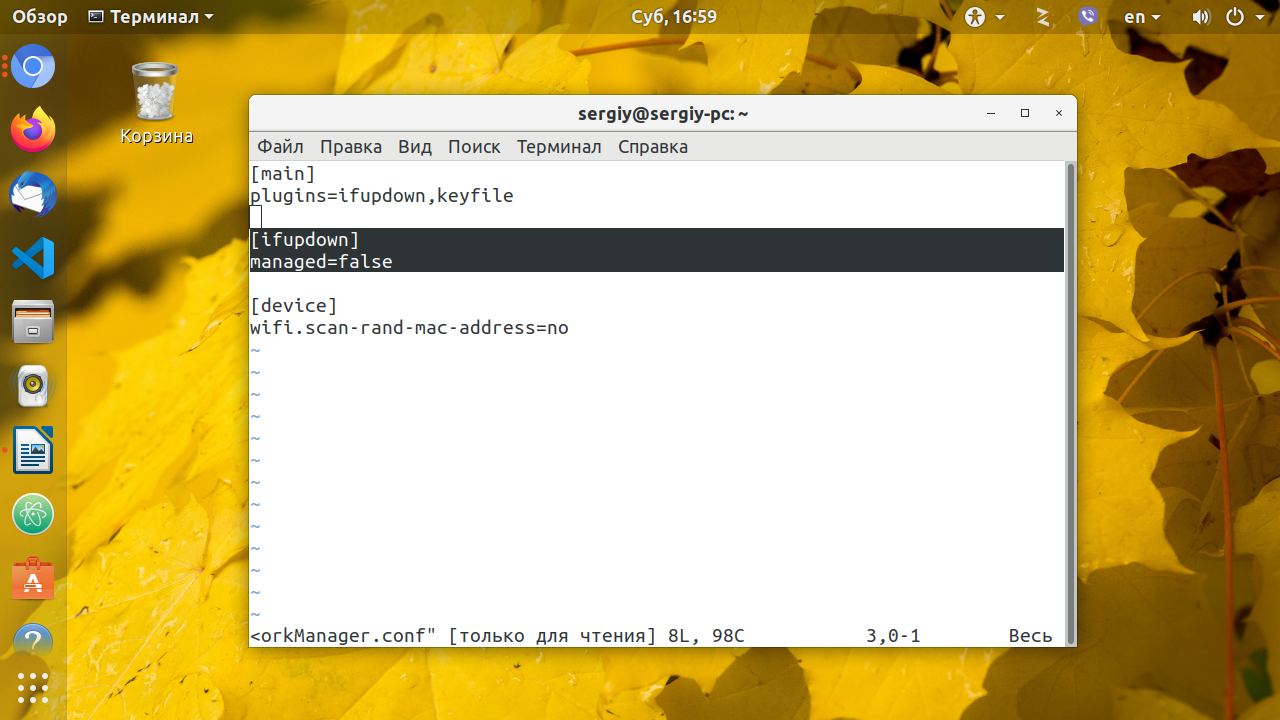This screenshot has width=1280, height=720.
Task: Maximize the terminal window
Action: click(1025, 114)
